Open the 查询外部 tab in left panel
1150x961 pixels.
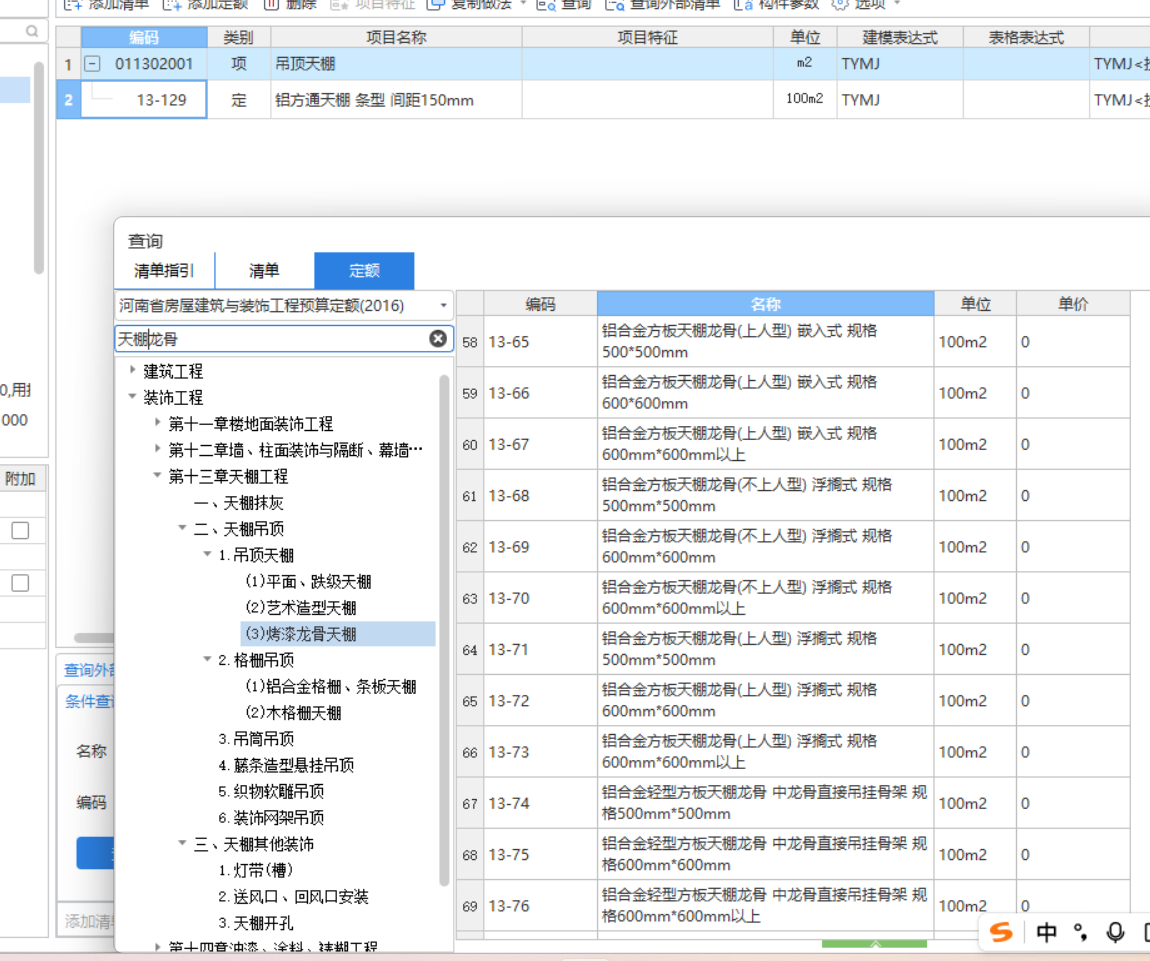click(x=88, y=670)
